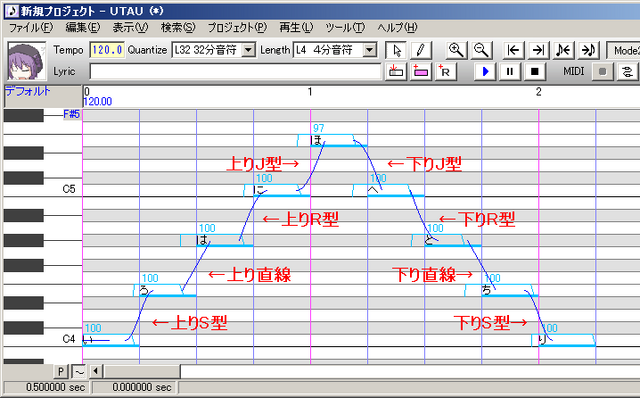
Task: Click the Lyric input field
Action: pyautogui.click(x=235, y=72)
